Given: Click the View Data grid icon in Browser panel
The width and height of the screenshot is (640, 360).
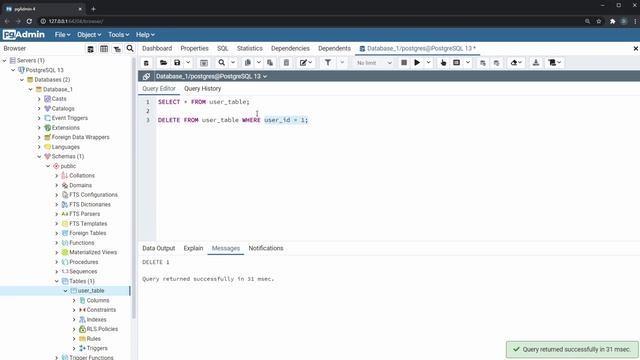Looking at the screenshot, I should [x=104, y=49].
